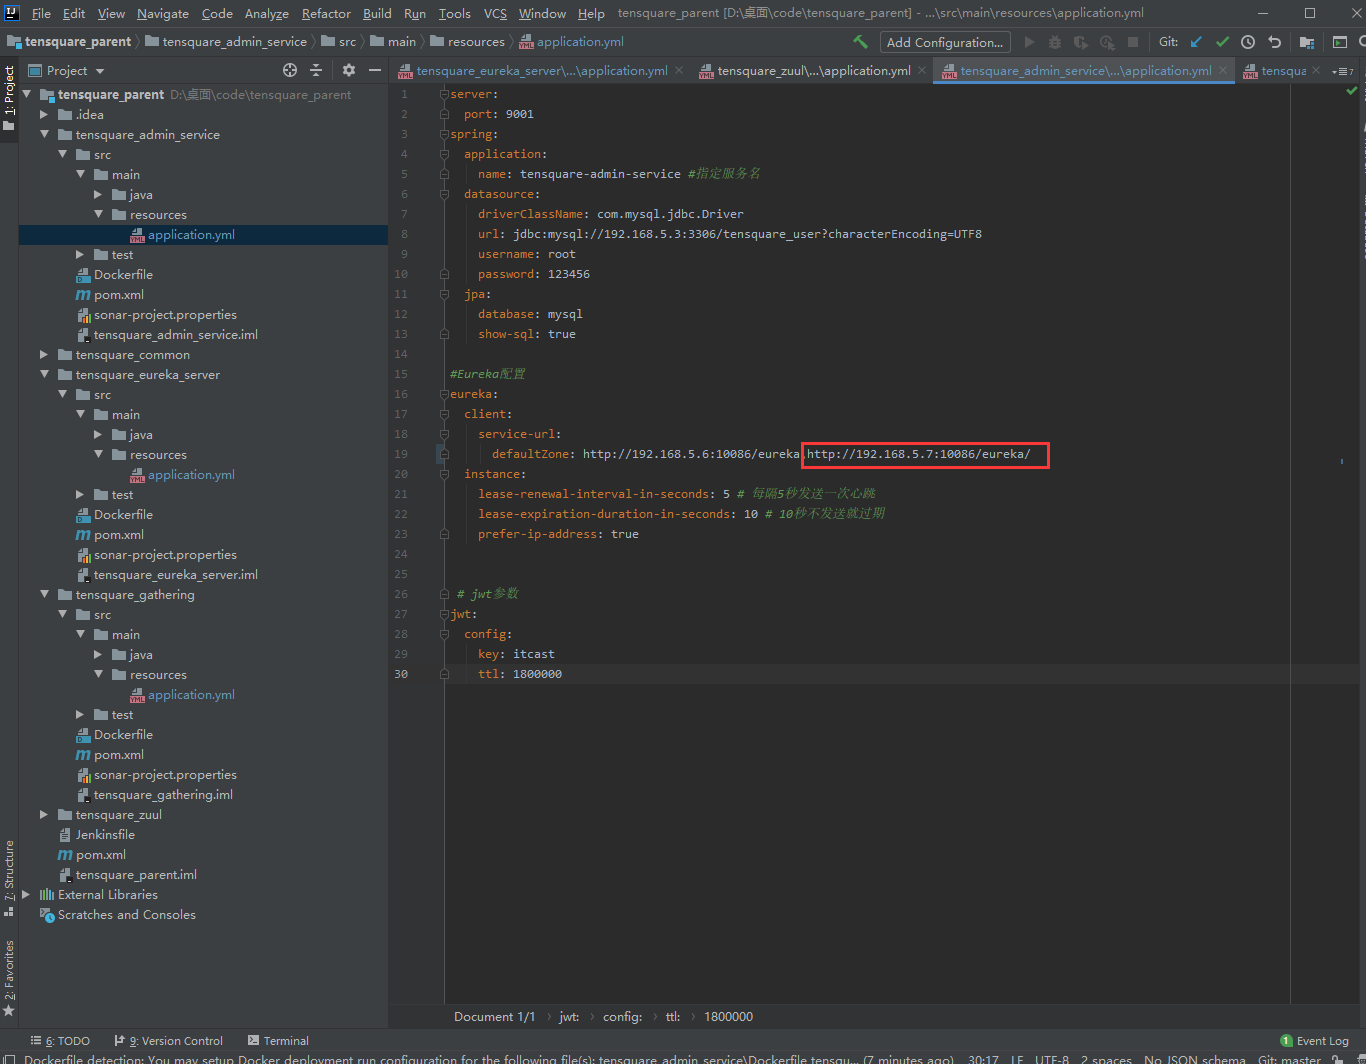Open the Z: Structure tool window stripe
Image resolution: width=1366 pixels, height=1064 pixels.
tap(9, 878)
